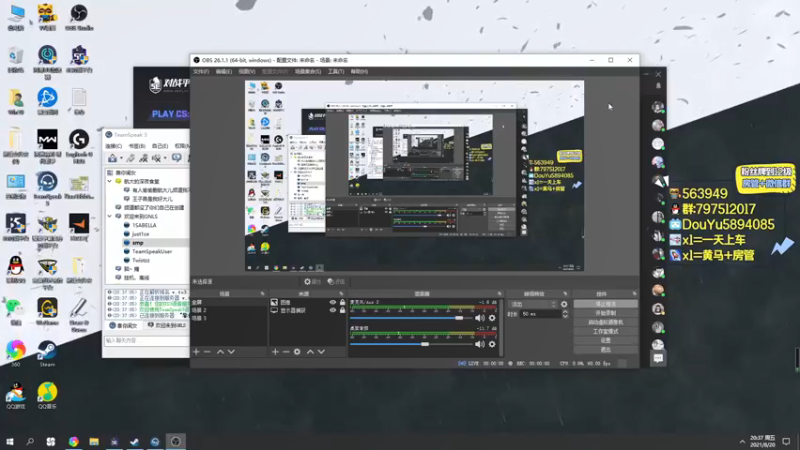Viewport: 800px width, 450px height.
Task: Open OBS Studio desktop shortcut
Action: click(x=79, y=17)
